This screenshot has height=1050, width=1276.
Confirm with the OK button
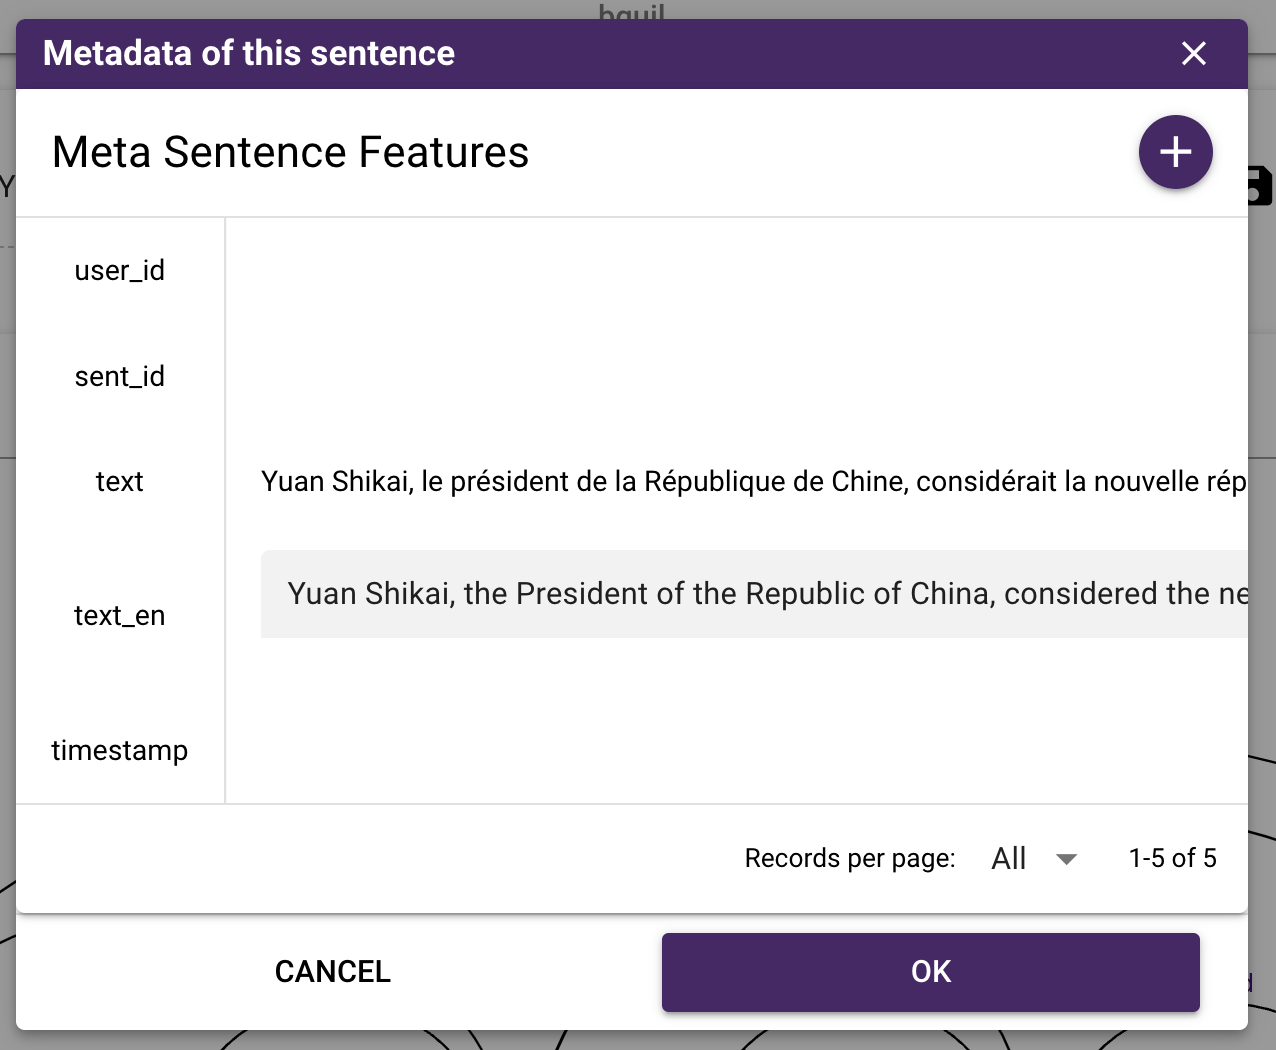931,972
